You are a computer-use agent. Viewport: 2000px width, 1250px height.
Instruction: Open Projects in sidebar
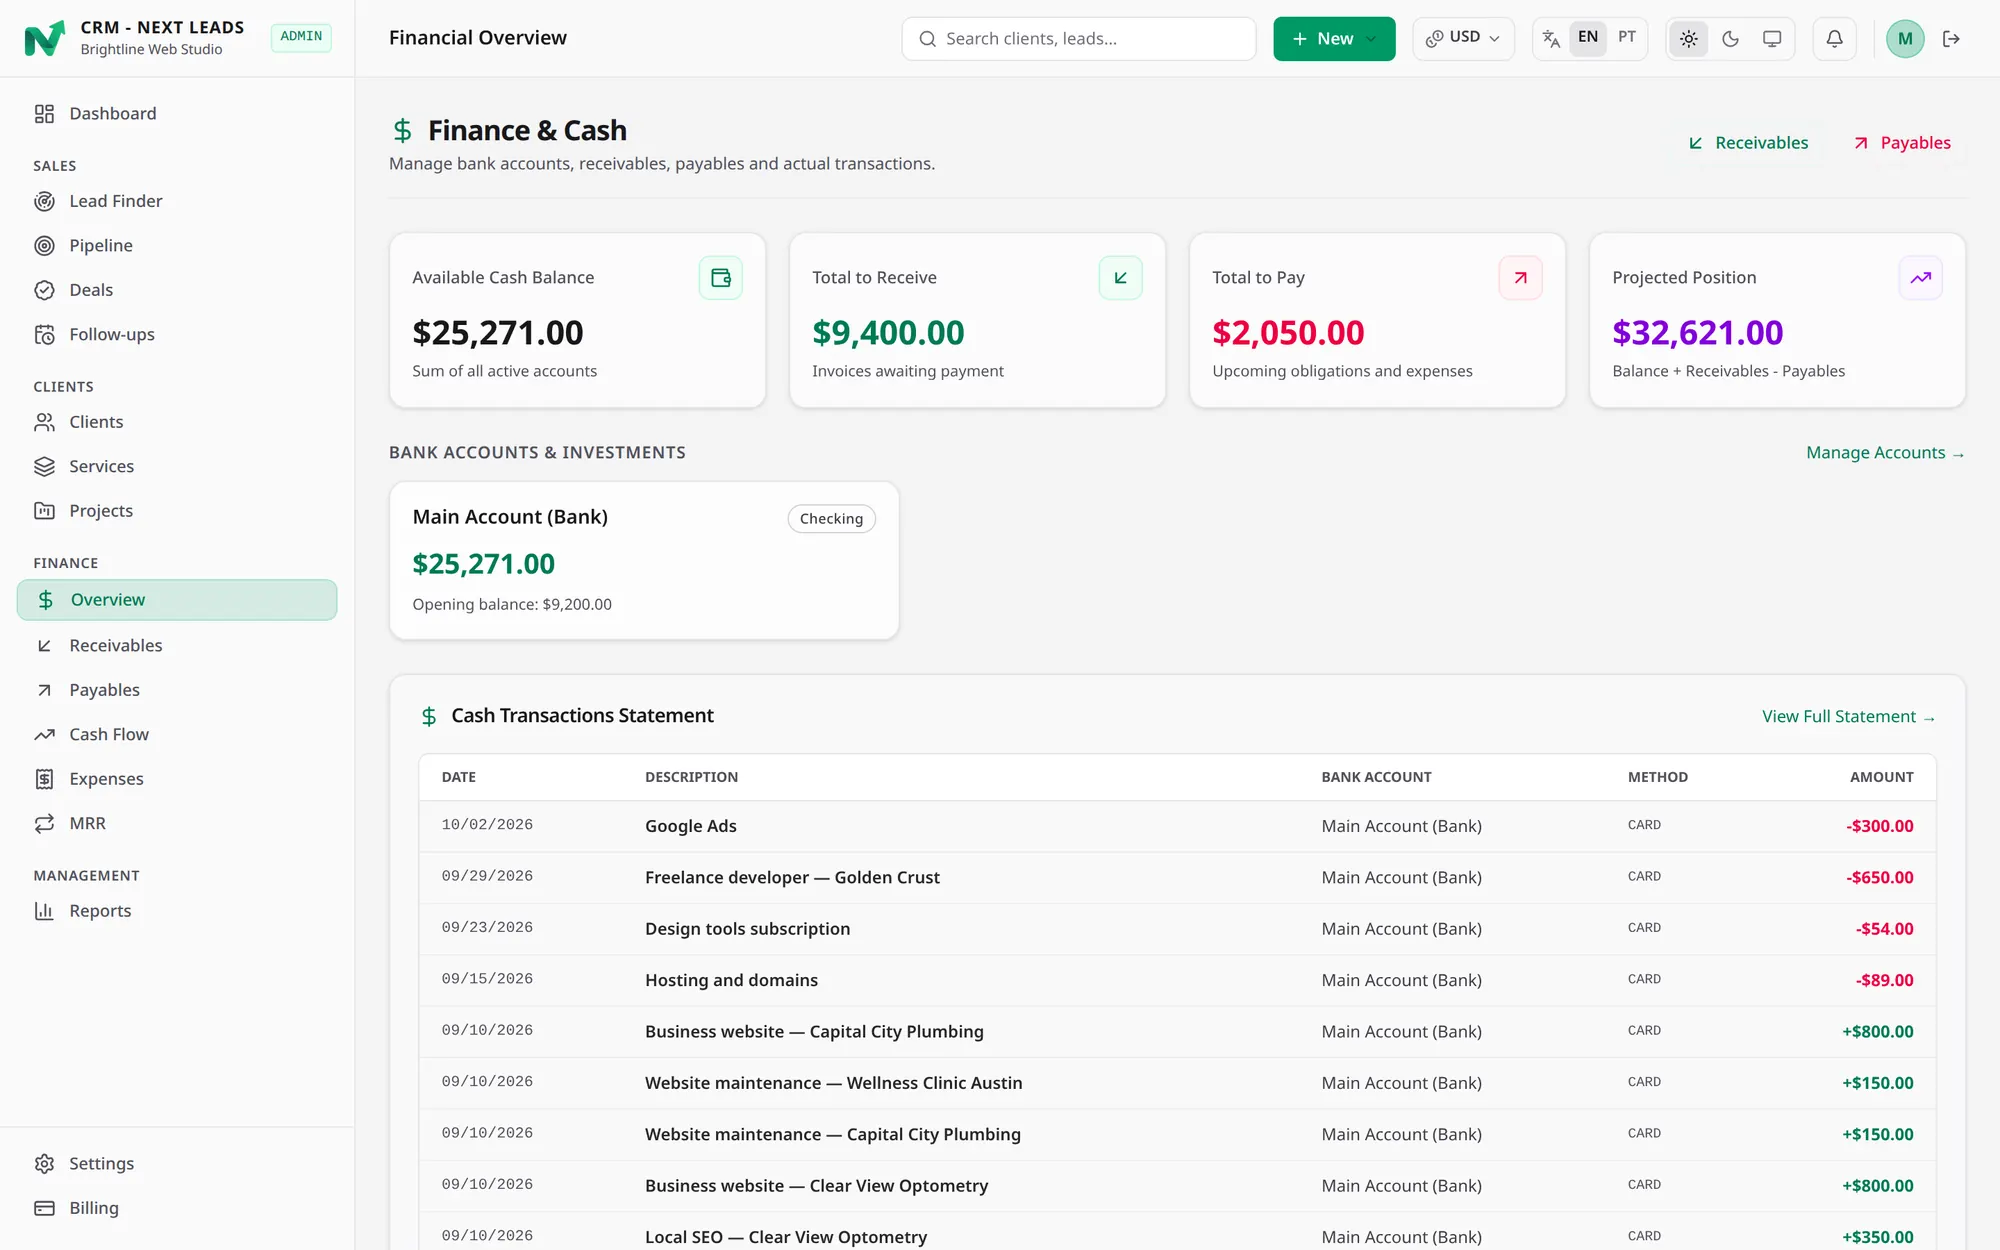click(177, 511)
